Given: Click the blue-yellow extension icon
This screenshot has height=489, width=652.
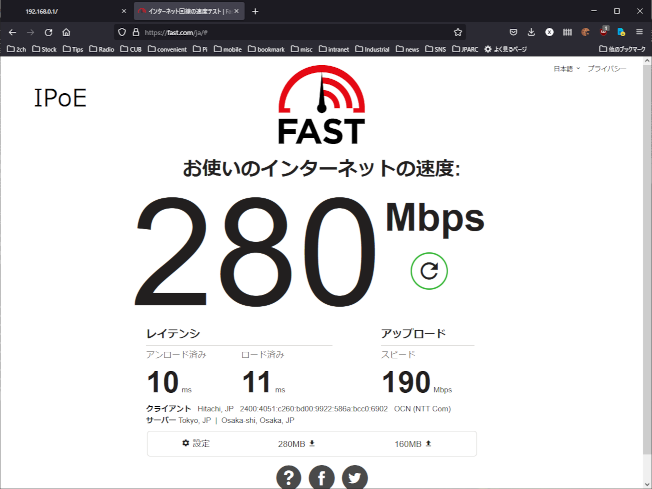Looking at the screenshot, I should tap(621, 32).
